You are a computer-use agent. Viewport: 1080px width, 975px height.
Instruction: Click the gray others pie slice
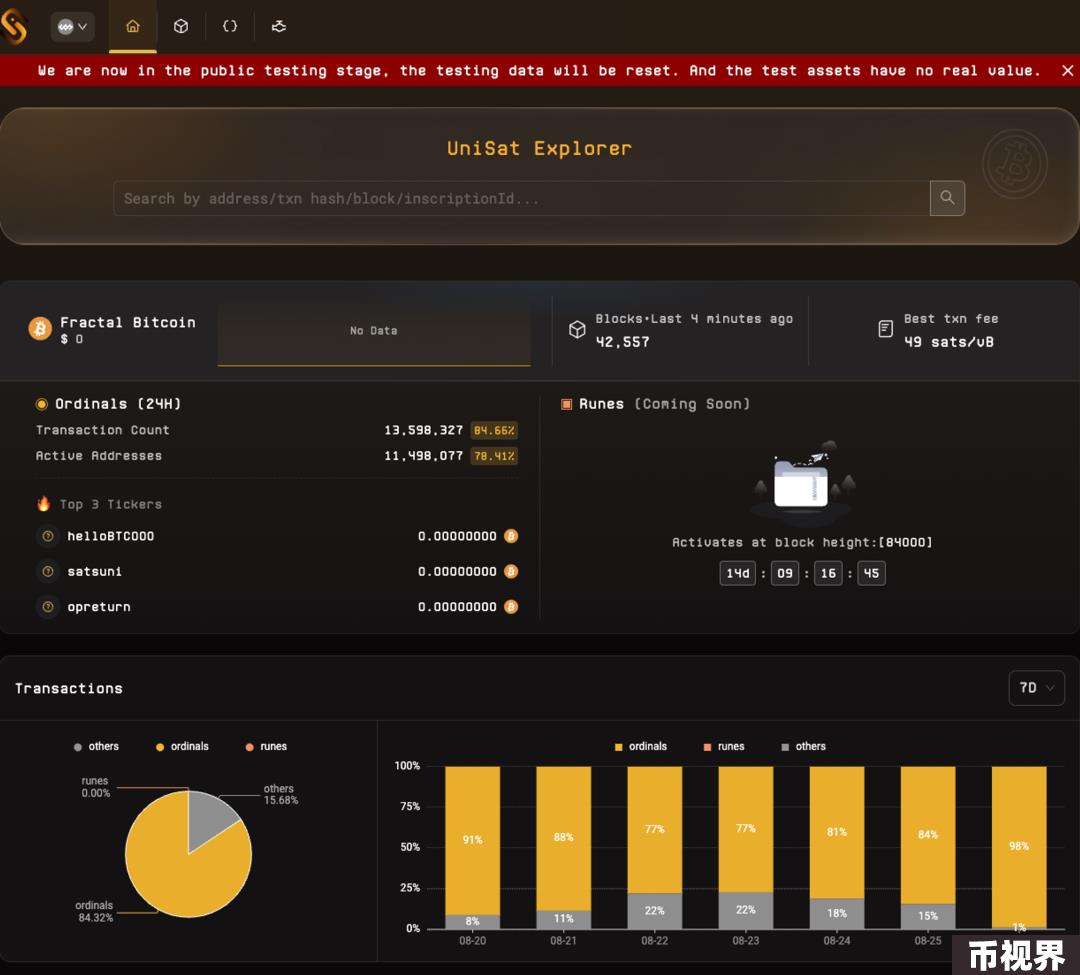tap(208, 817)
